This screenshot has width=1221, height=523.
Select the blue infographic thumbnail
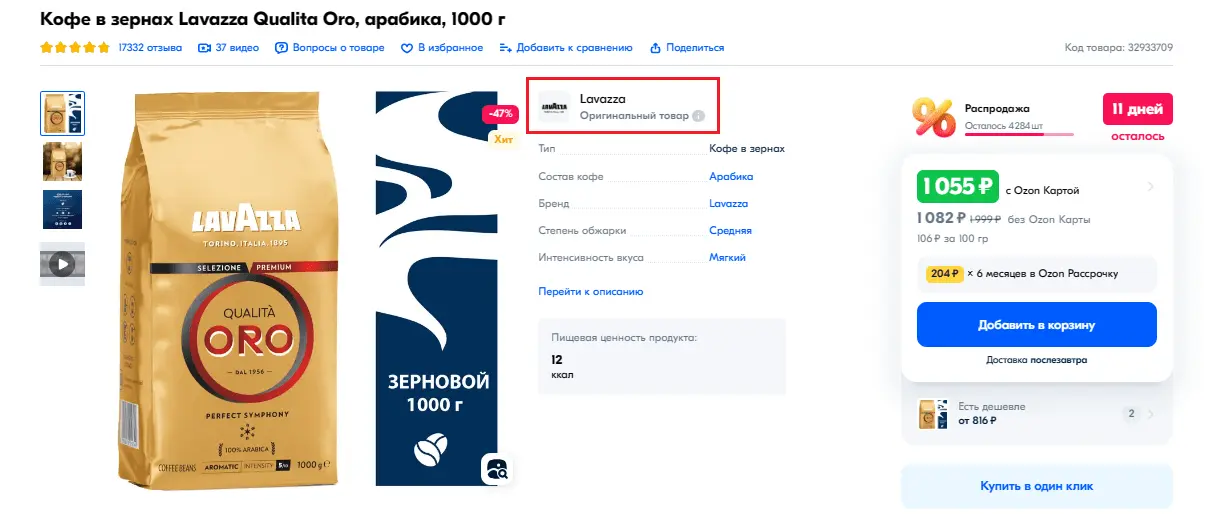62,209
